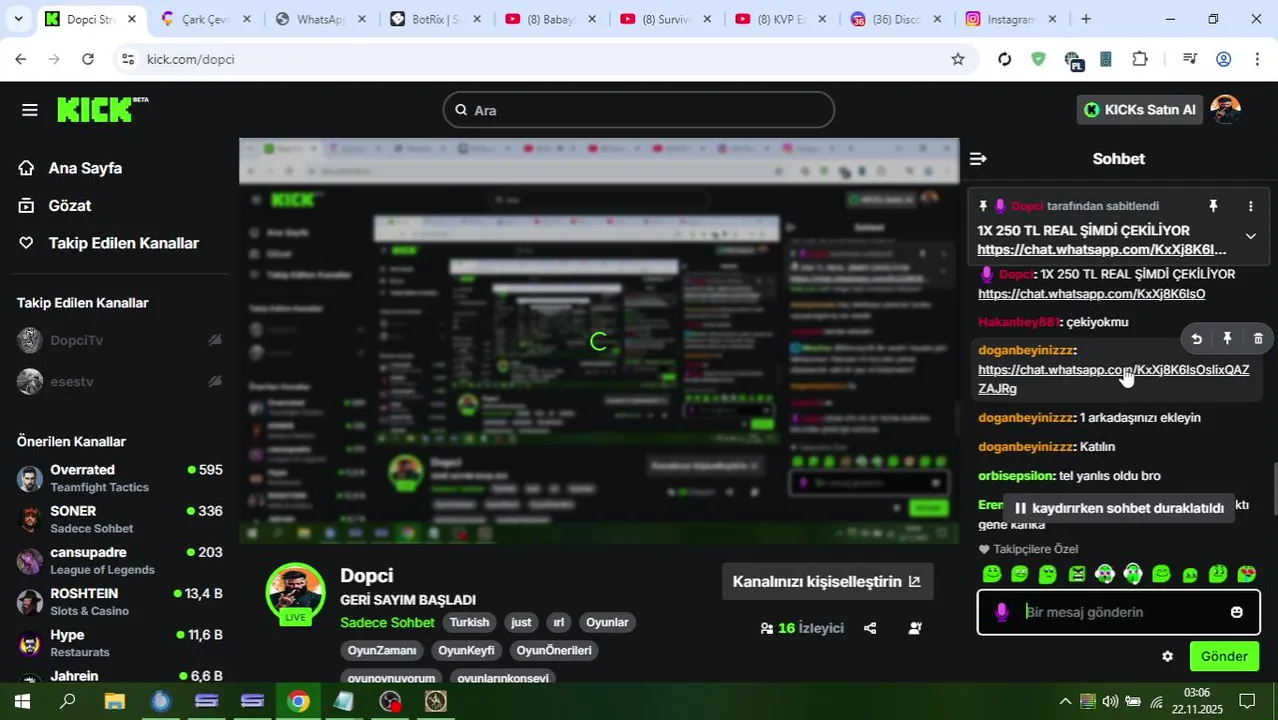1278x720 pixels.
Task: Select the first green emote
Action: click(992, 574)
